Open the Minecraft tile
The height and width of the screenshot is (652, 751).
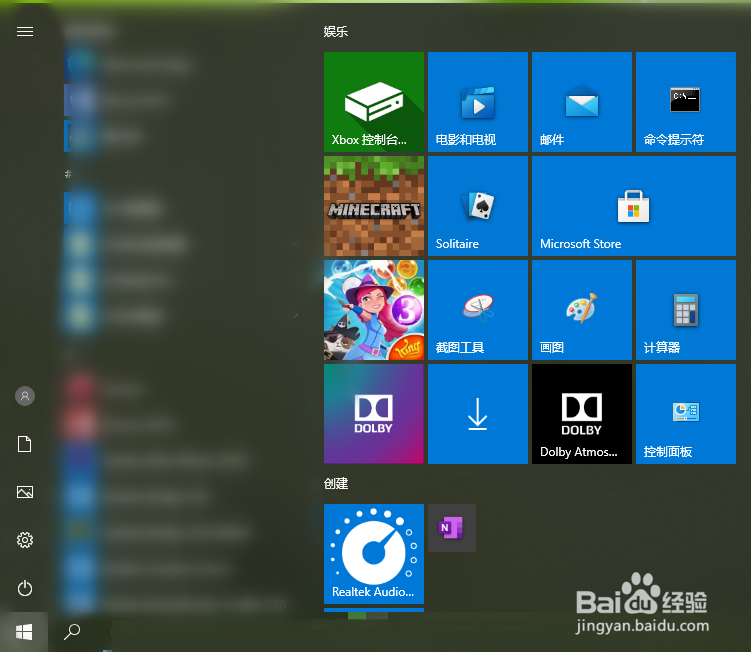(374, 206)
